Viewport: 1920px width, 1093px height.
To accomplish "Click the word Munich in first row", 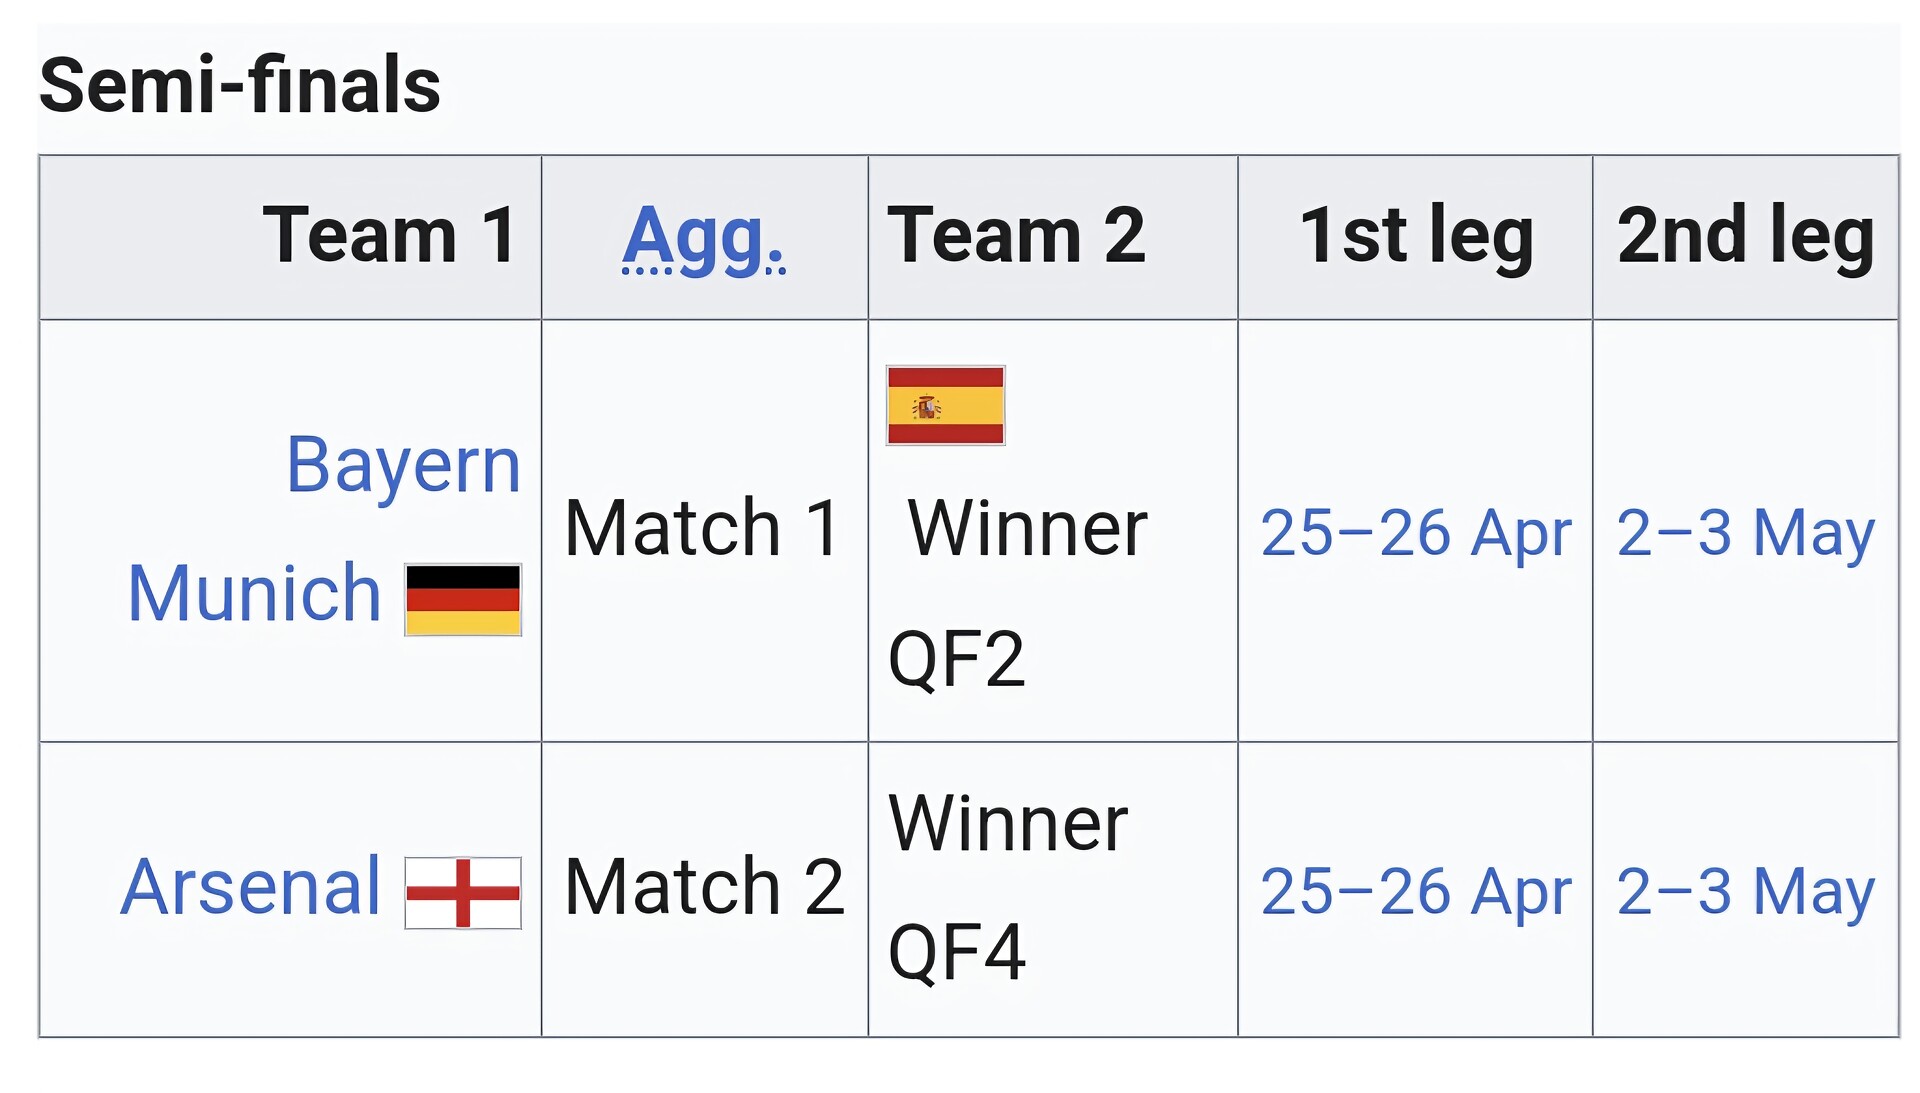I will coord(255,594).
